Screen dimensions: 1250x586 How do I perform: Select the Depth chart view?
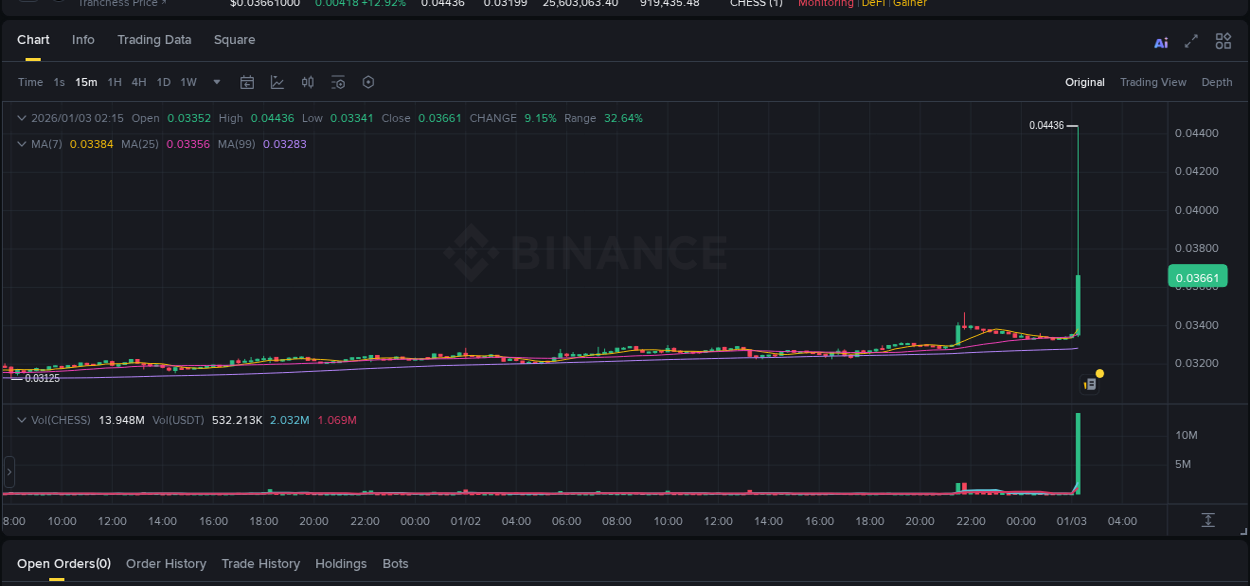coord(1217,82)
